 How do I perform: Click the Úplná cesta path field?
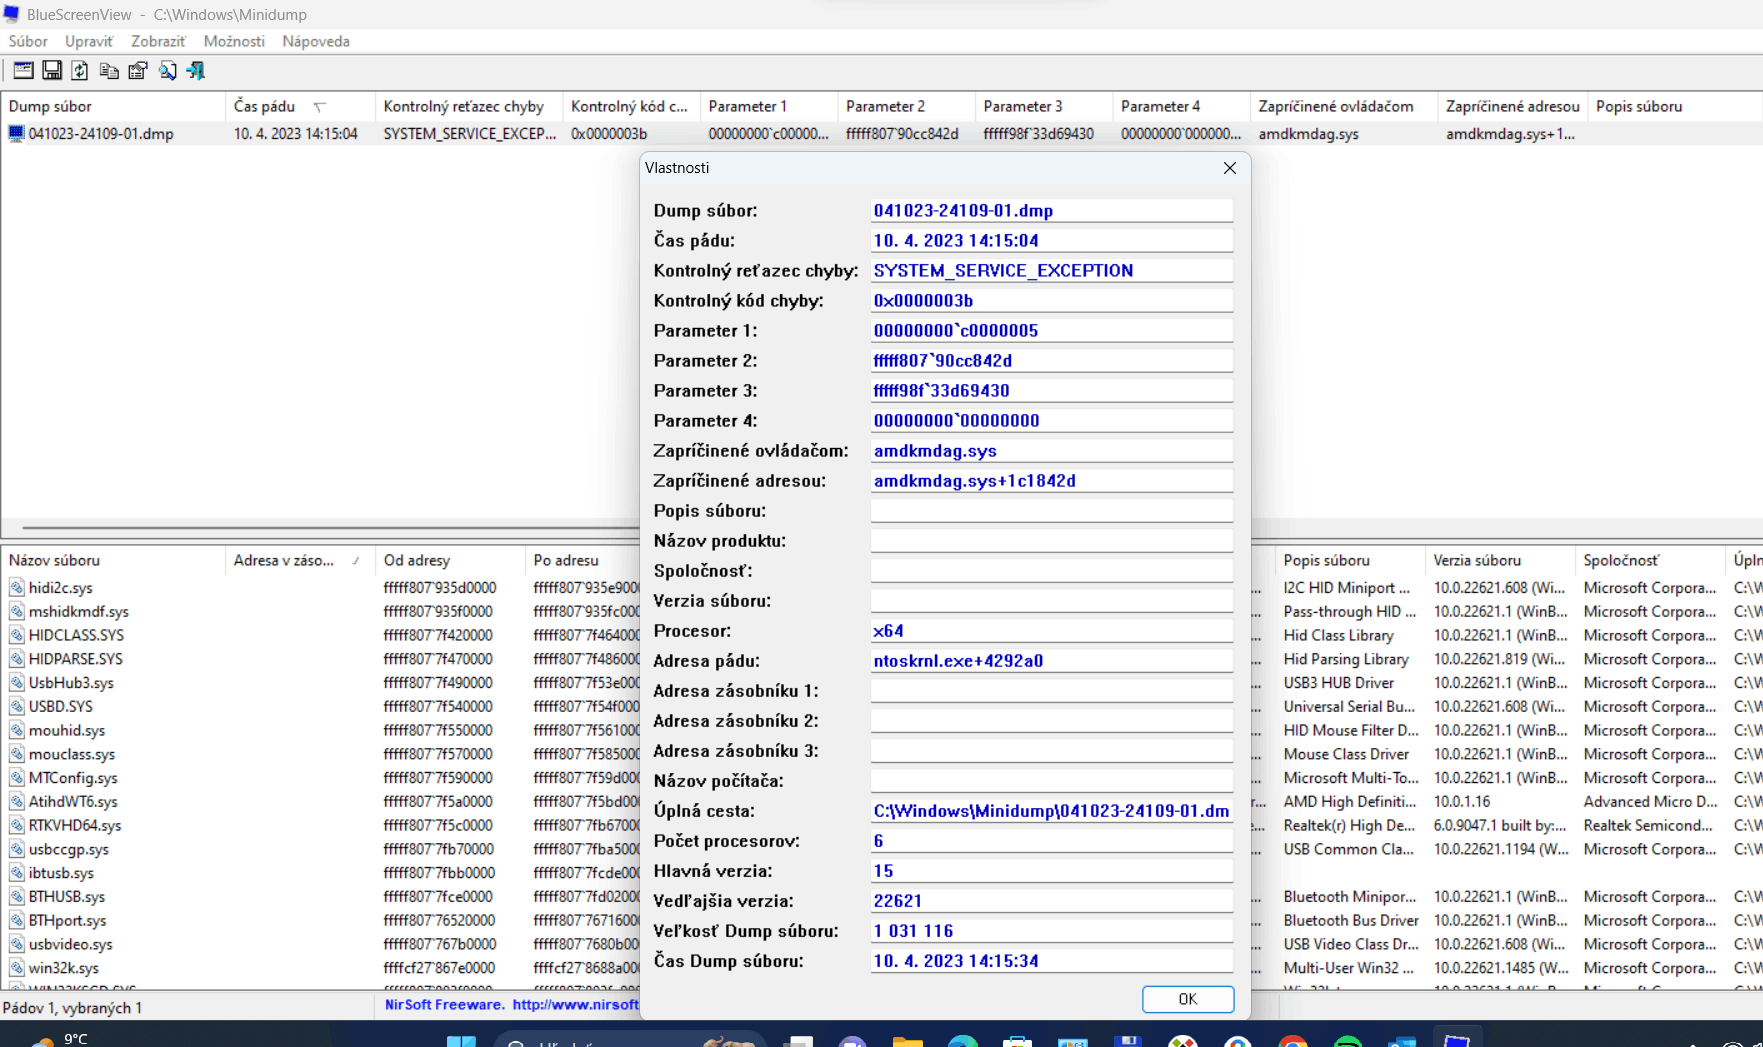pyautogui.click(x=1052, y=810)
